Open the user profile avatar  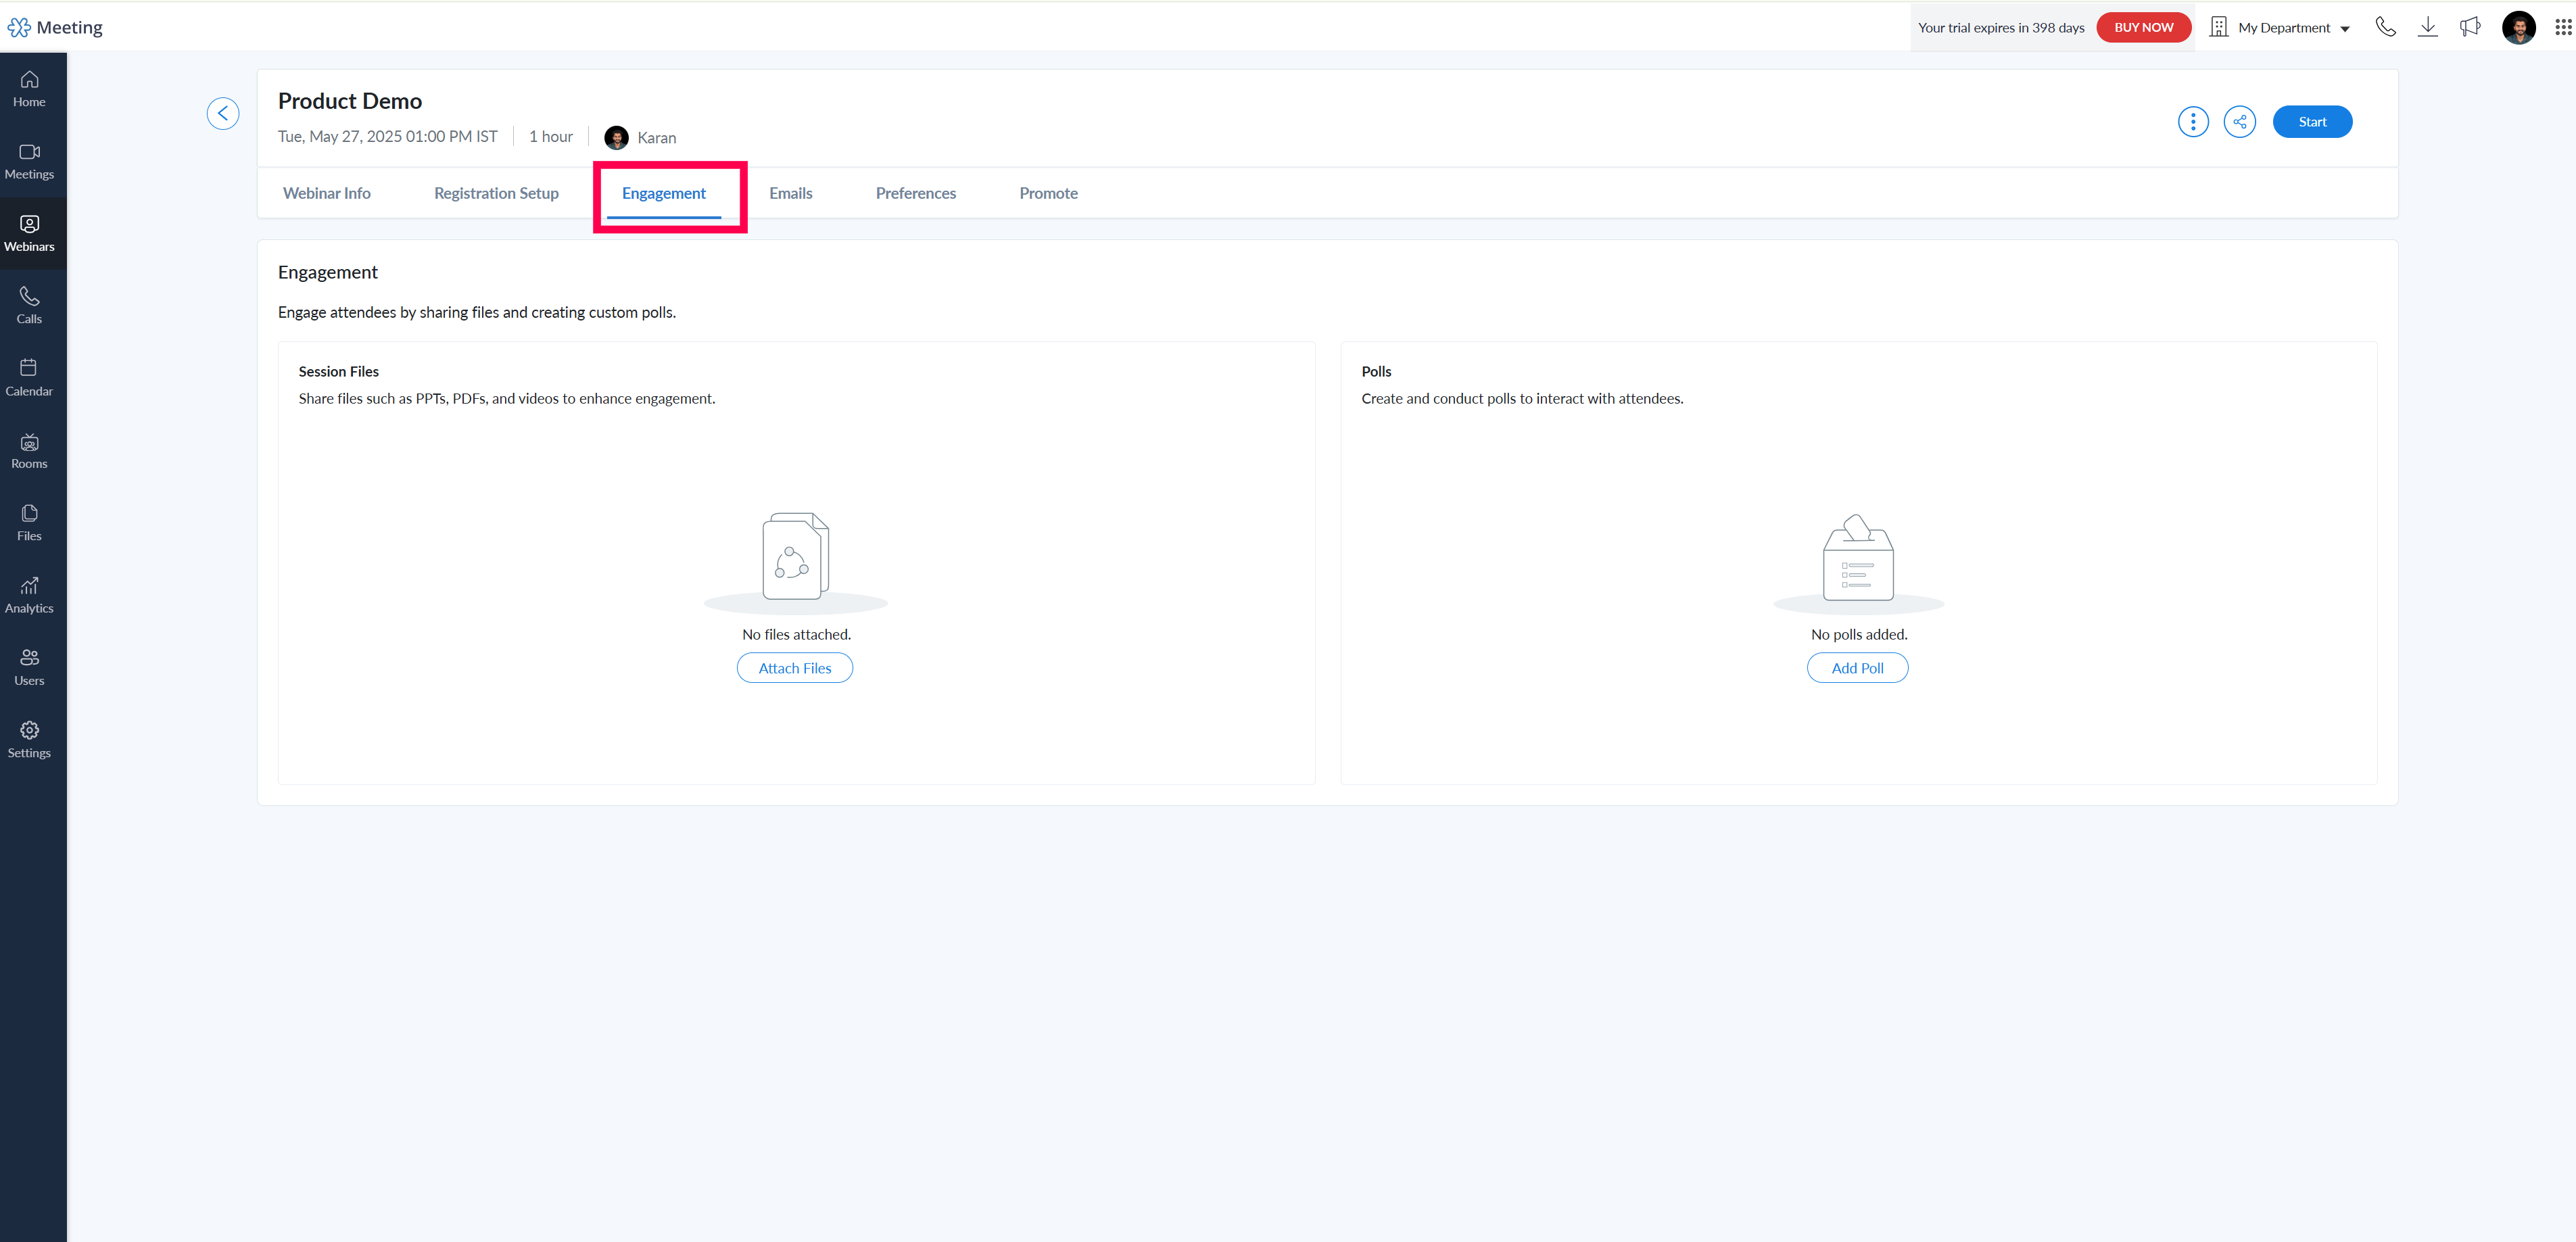point(2518,28)
